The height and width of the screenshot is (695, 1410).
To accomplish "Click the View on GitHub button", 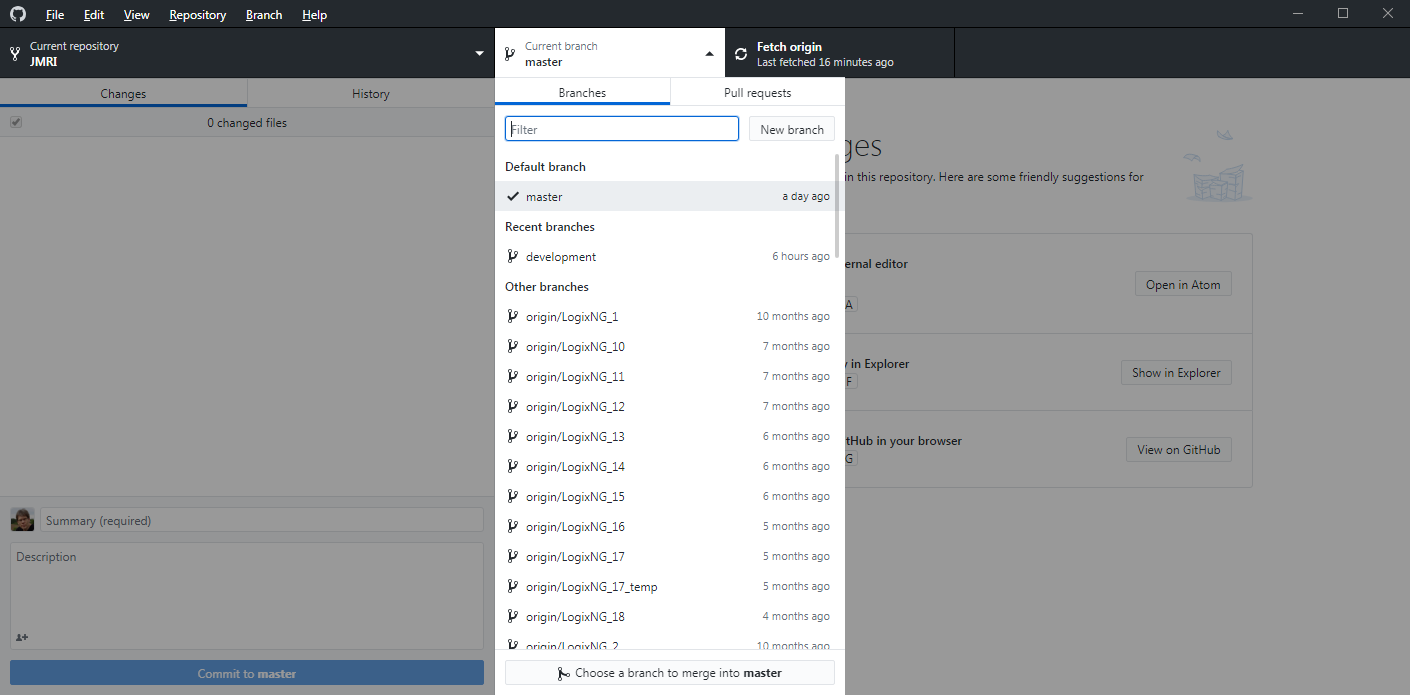I will (1178, 450).
